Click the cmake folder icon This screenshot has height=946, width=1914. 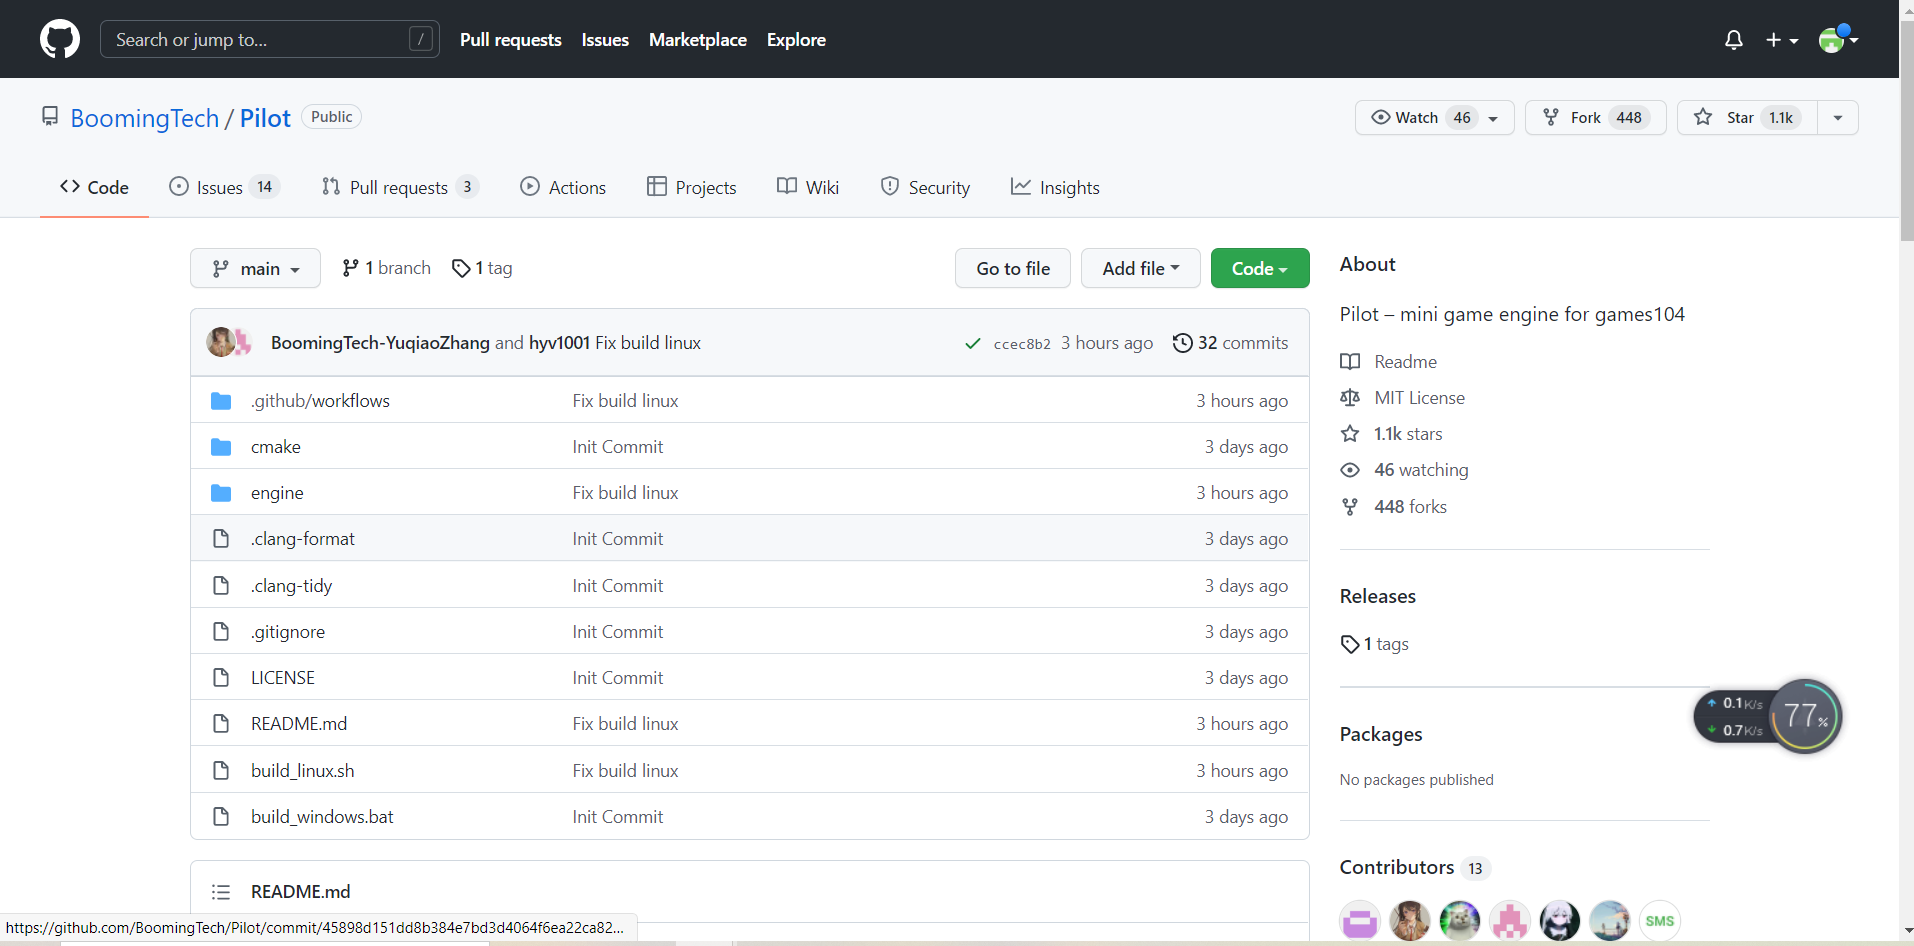(x=221, y=447)
